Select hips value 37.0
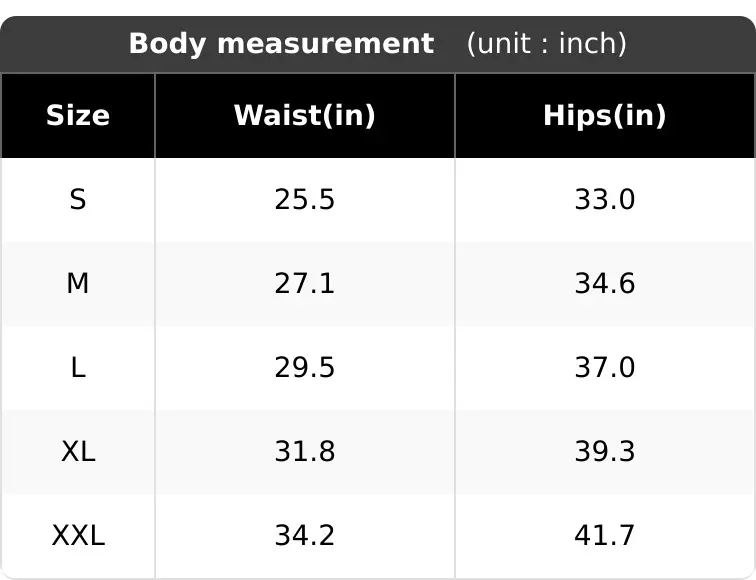Viewport: 756px width, 580px height. click(x=605, y=367)
